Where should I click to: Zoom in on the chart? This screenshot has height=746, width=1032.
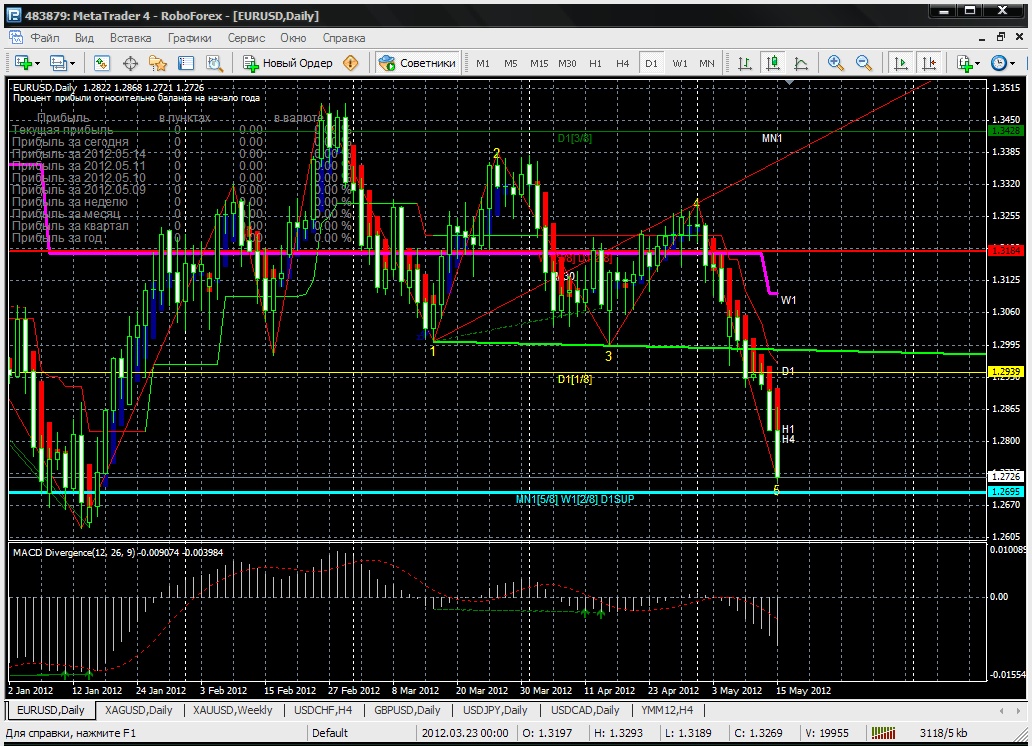point(835,63)
